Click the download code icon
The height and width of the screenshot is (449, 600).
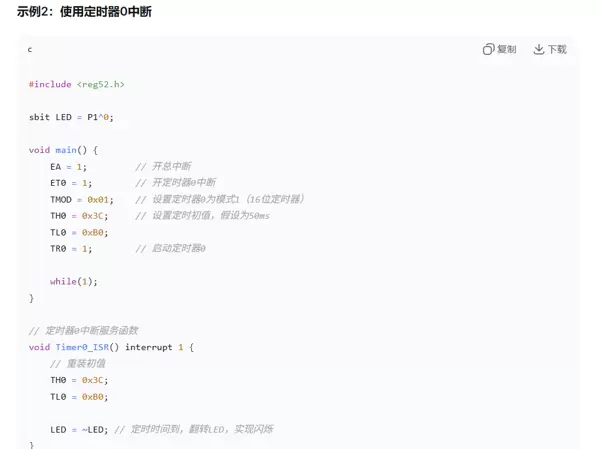[x=539, y=49]
